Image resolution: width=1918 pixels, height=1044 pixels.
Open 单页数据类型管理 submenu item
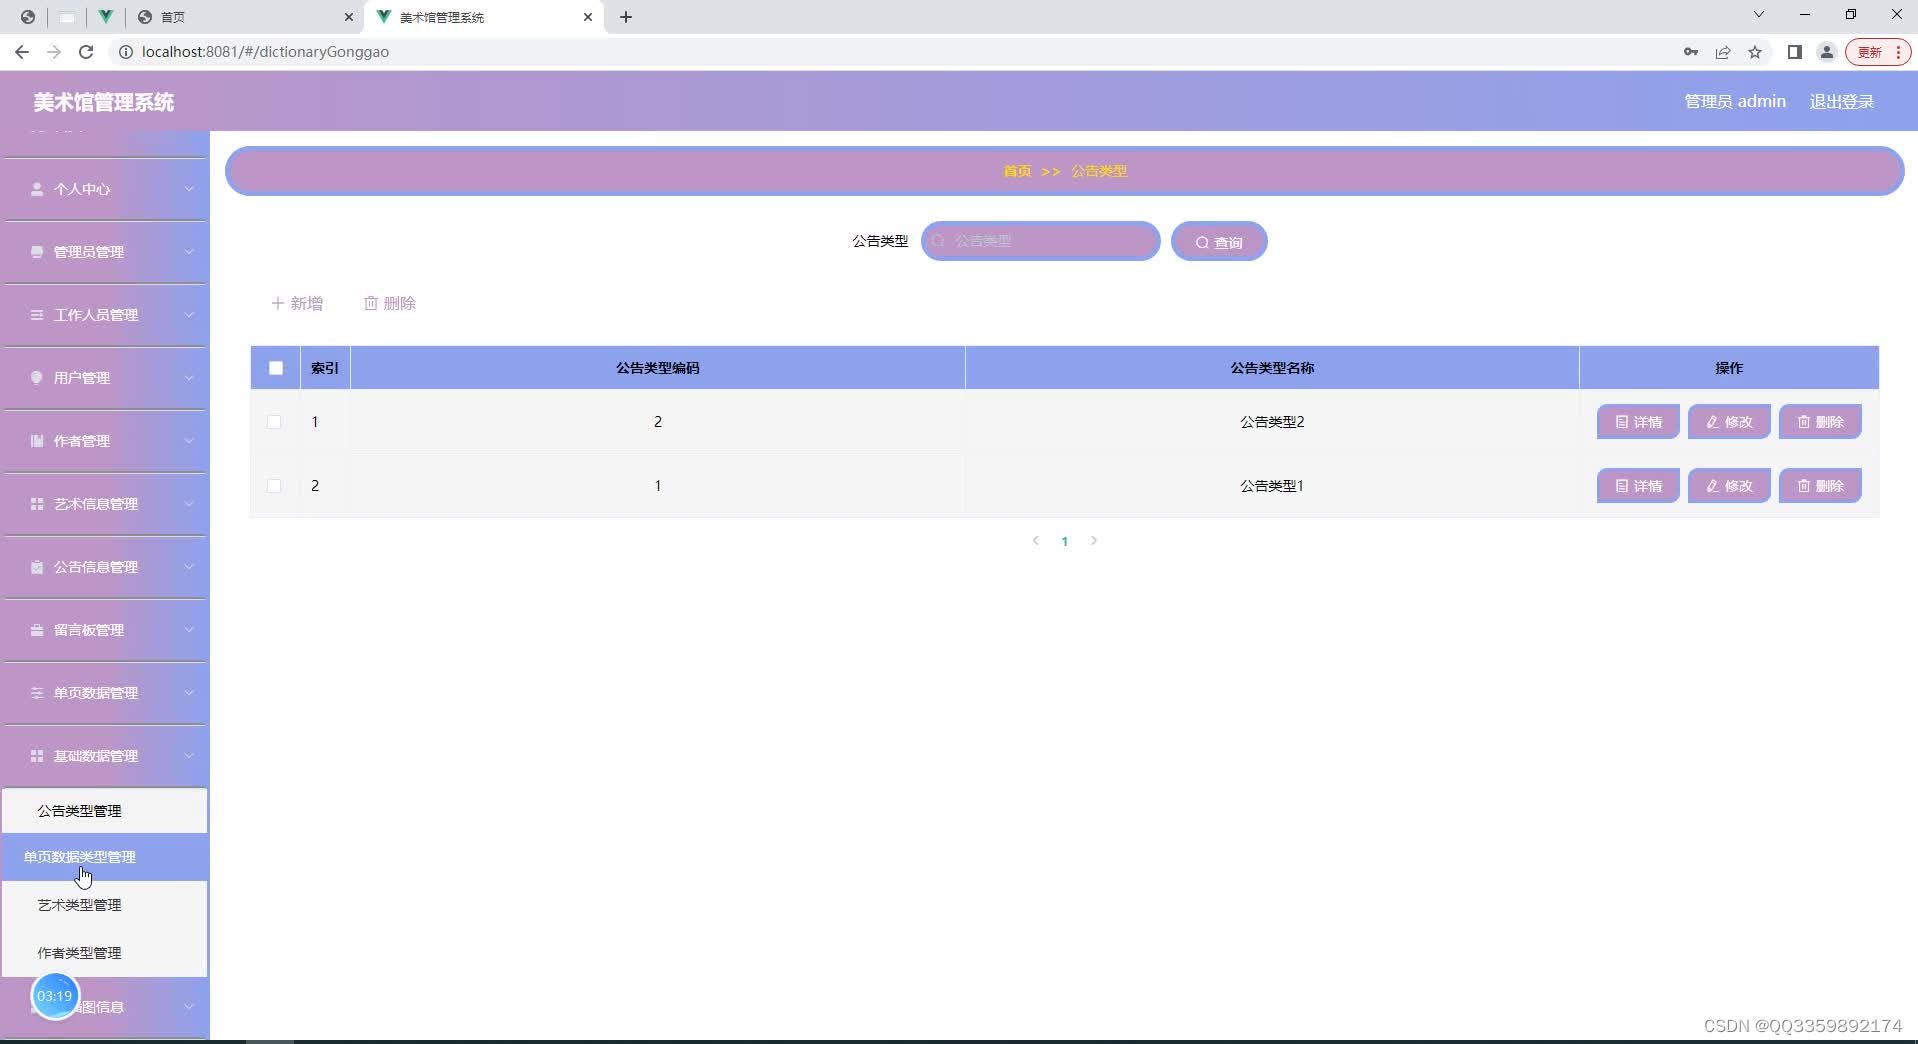click(x=104, y=857)
